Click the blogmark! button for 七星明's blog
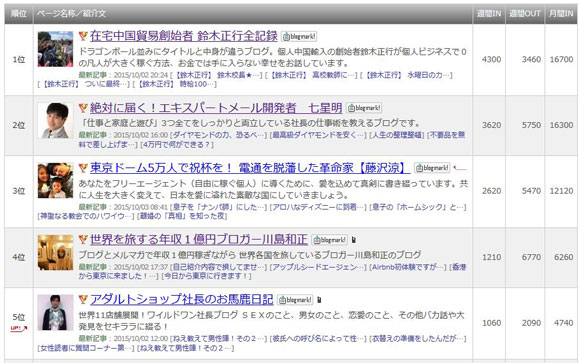 pyautogui.click(x=364, y=108)
